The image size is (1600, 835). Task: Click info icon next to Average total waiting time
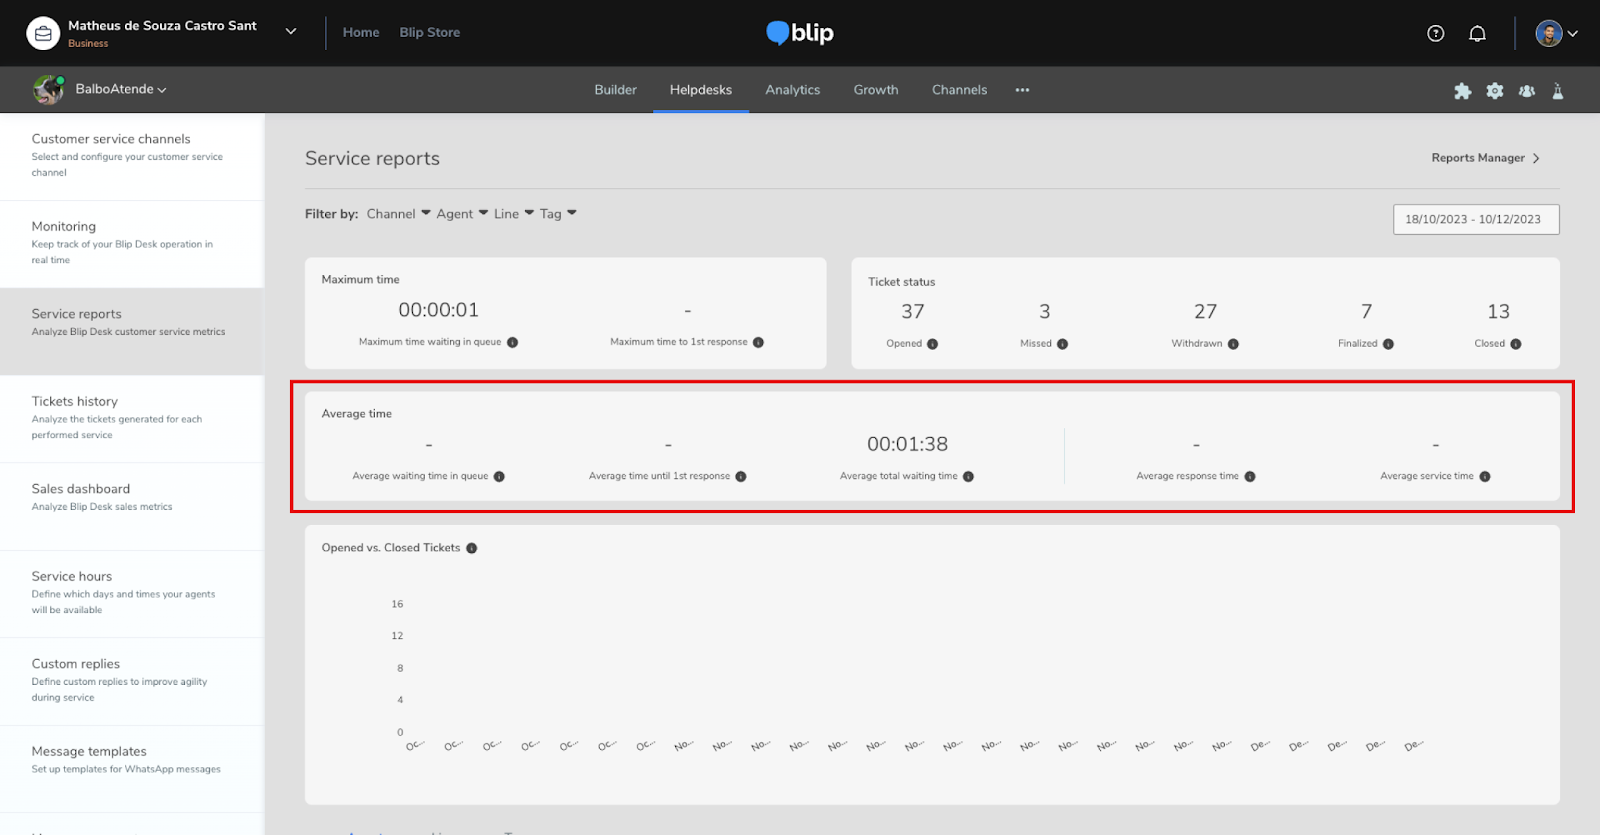click(968, 477)
